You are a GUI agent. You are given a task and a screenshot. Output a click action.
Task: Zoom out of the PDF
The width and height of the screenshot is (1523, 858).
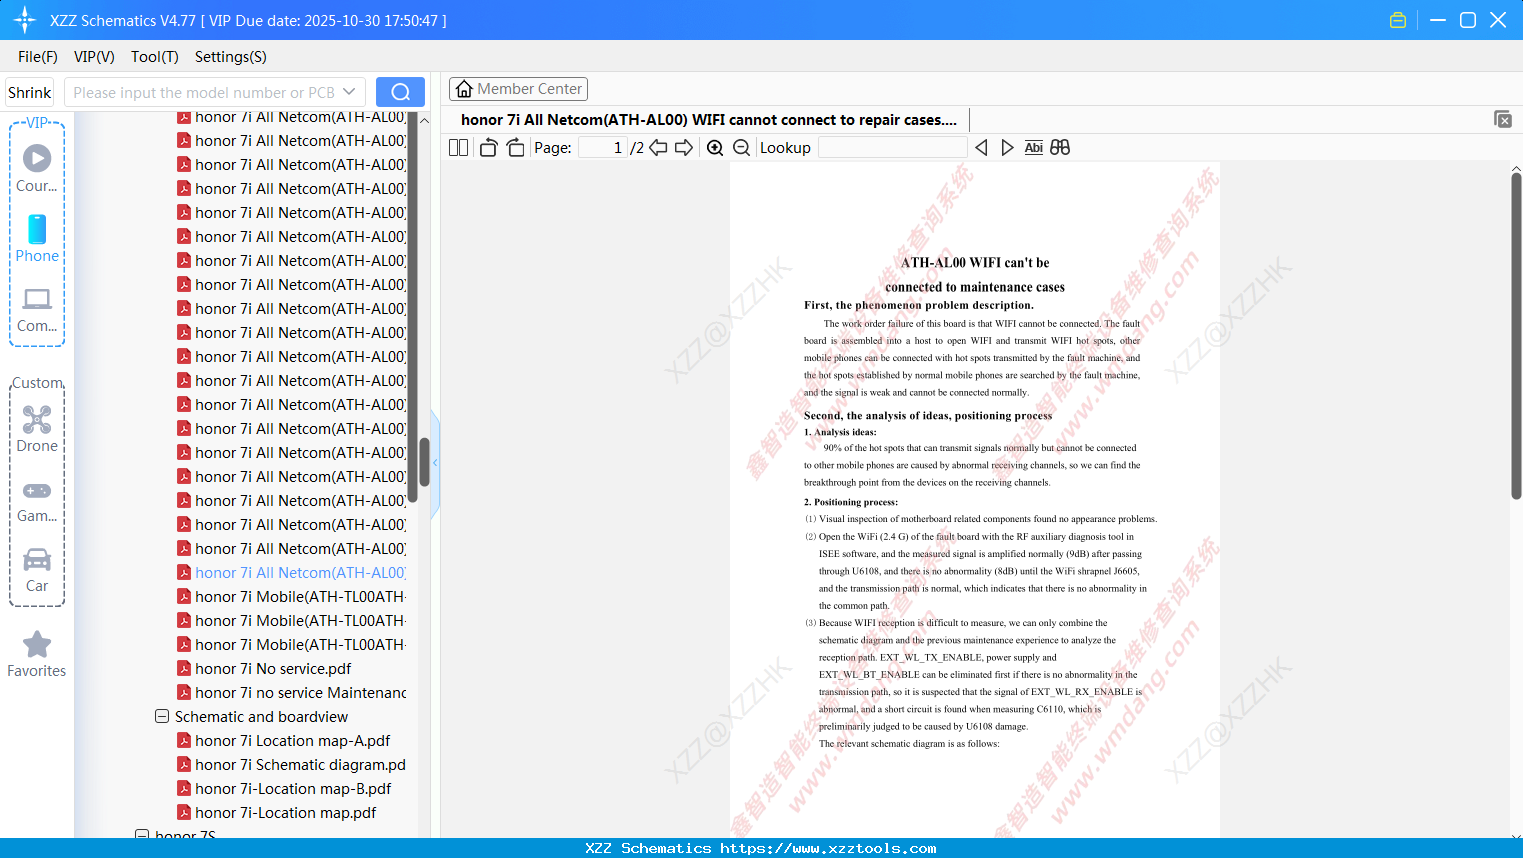(742, 148)
